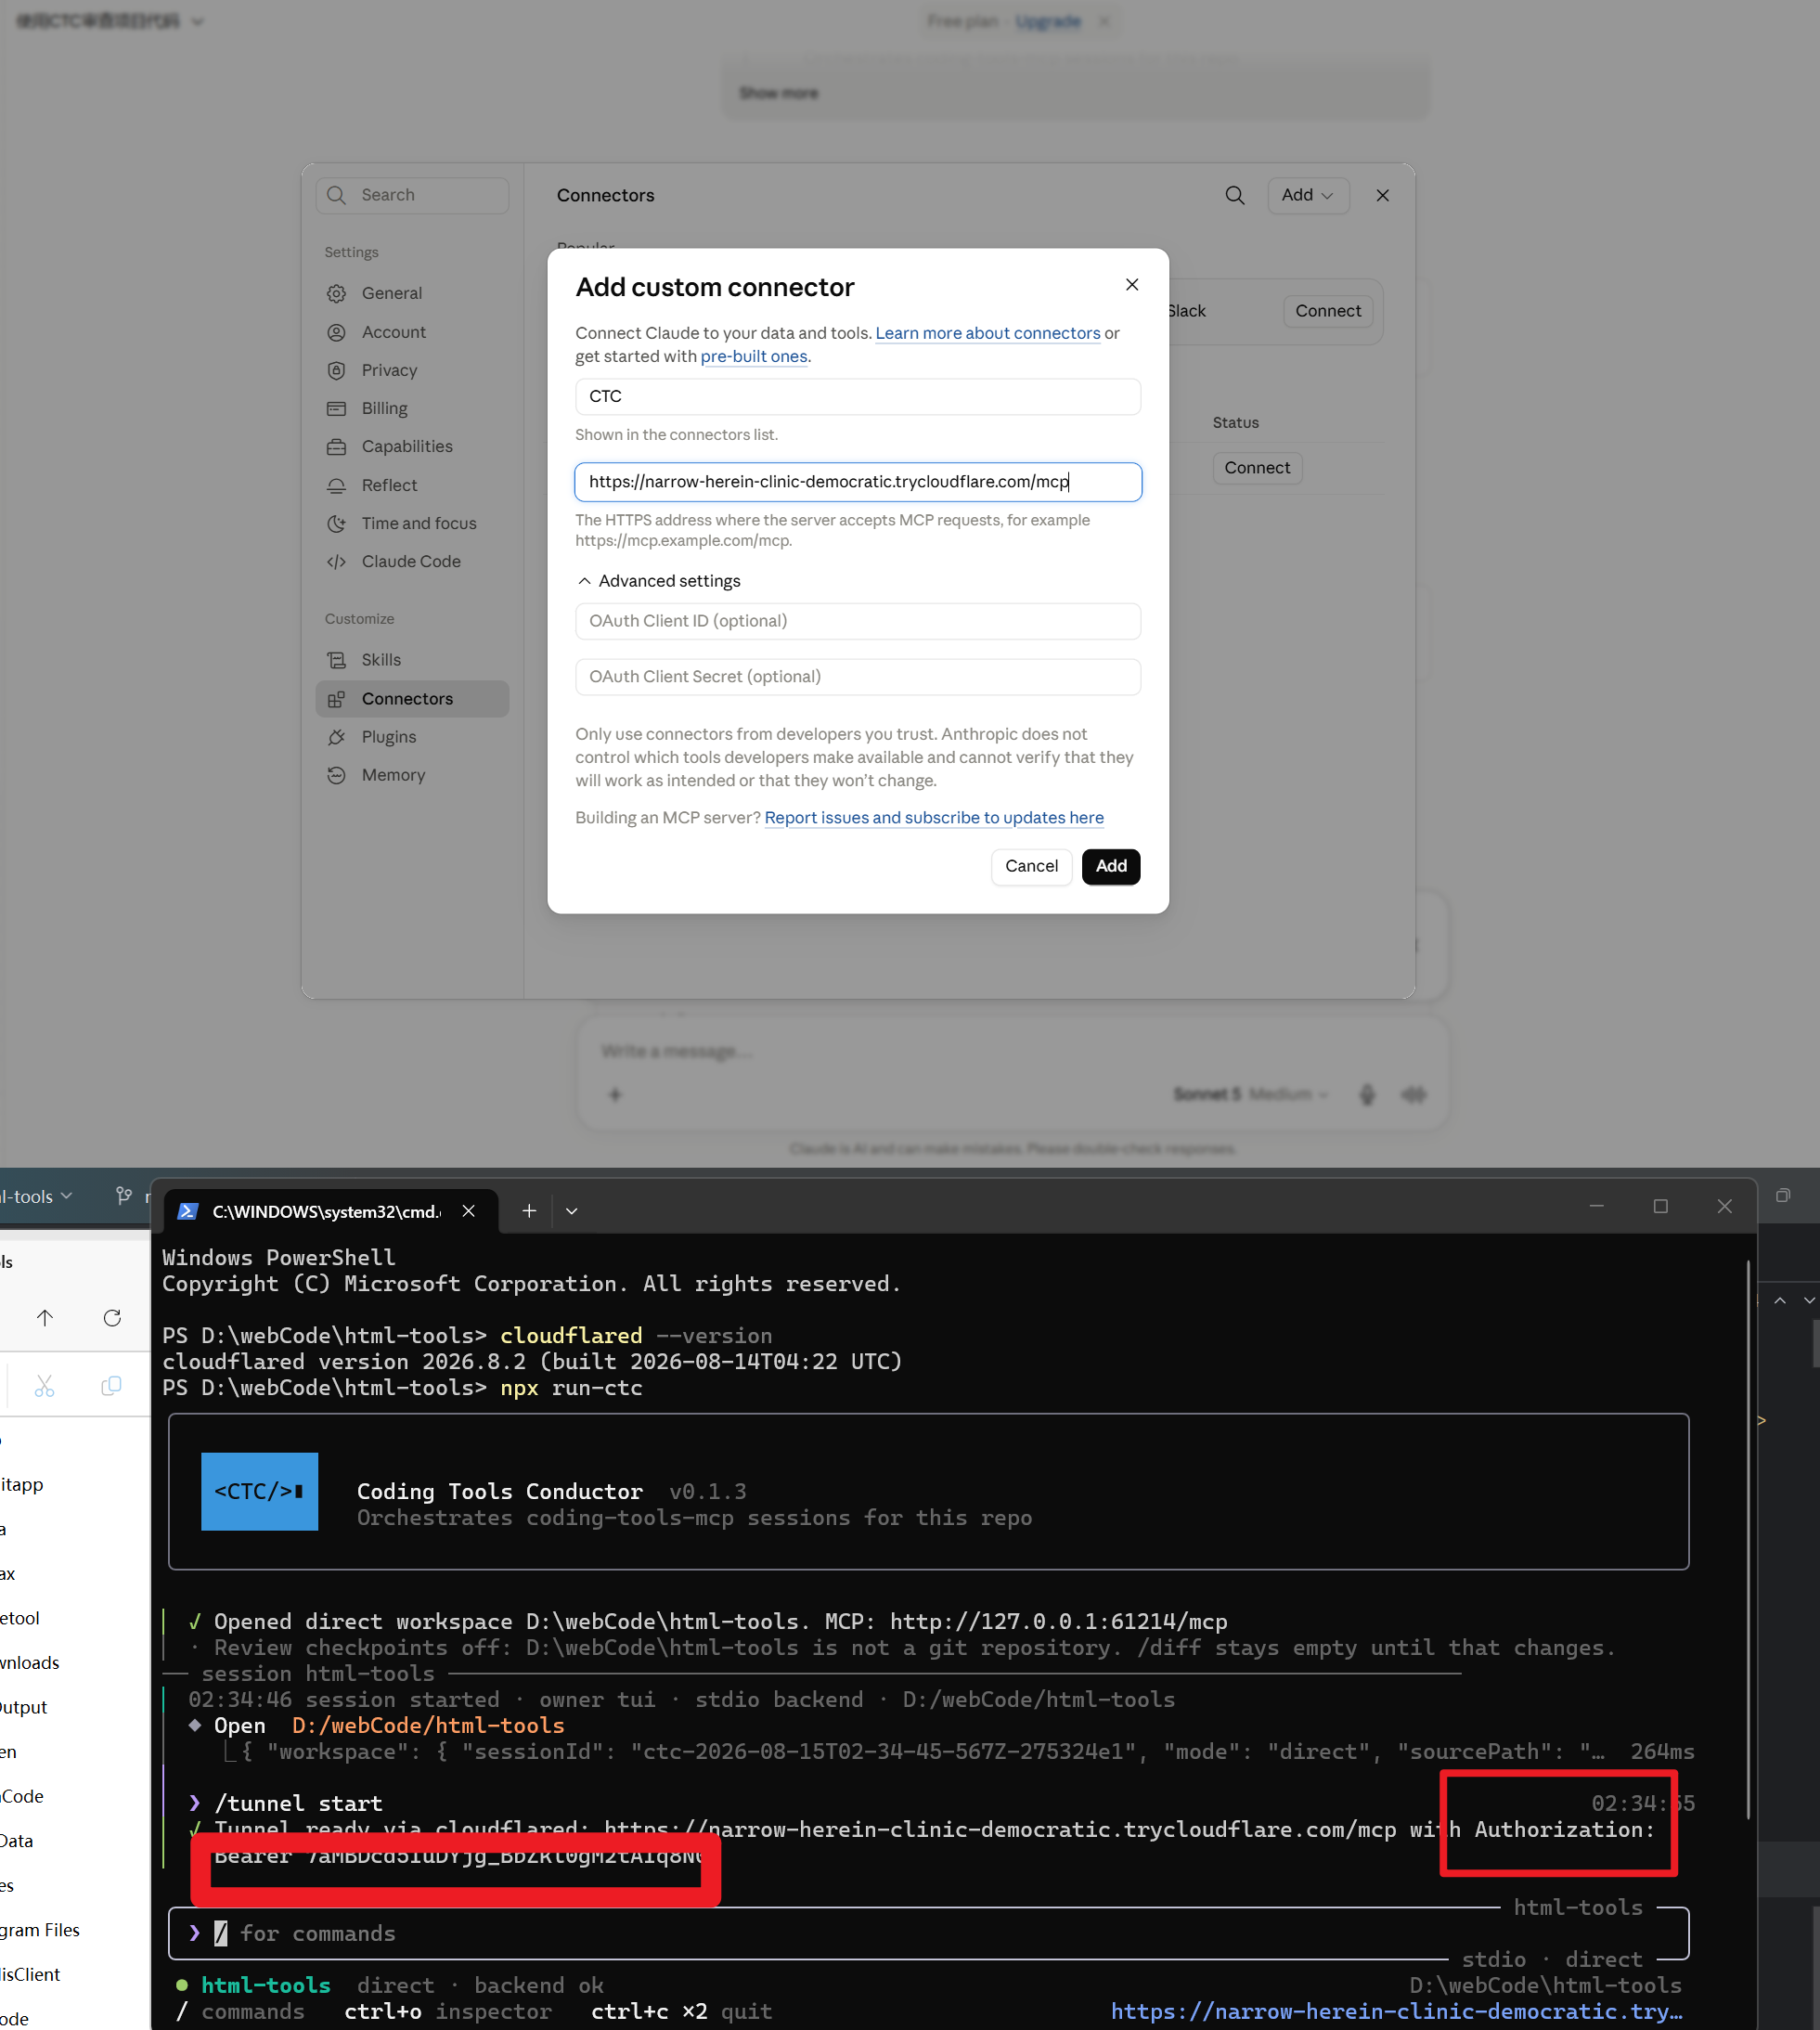Image resolution: width=1820 pixels, height=2030 pixels.
Task: Click the microphone icon in composer
Action: click(x=1367, y=1094)
